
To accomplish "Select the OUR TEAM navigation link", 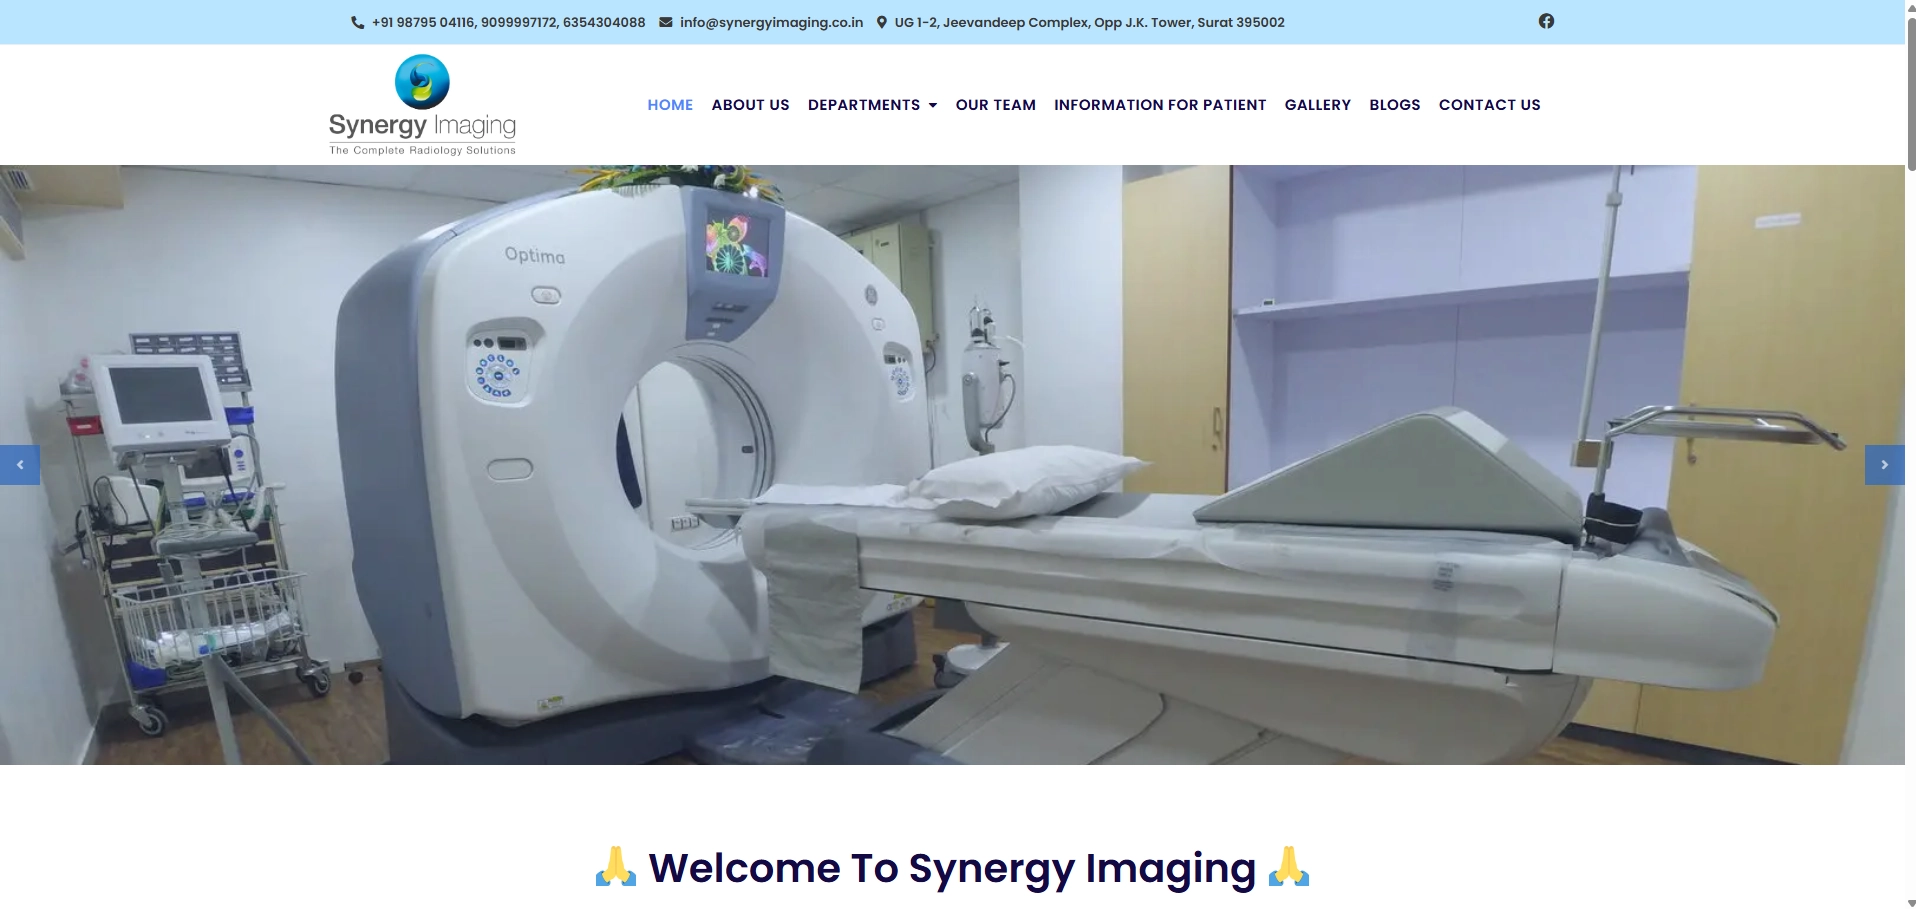I will [995, 104].
